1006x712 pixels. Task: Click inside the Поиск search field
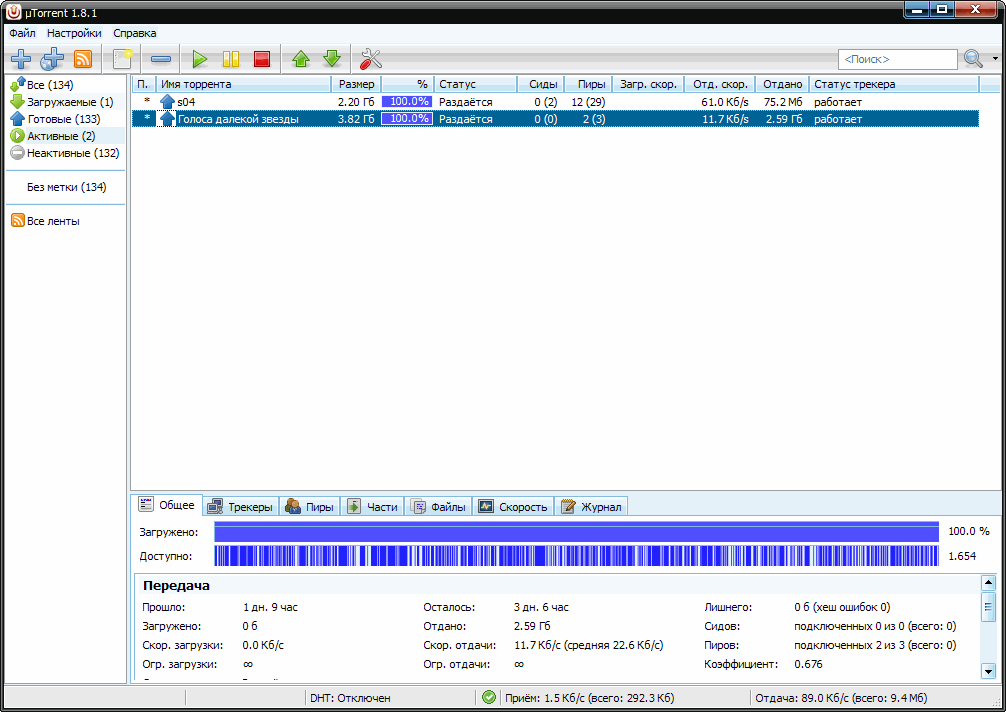896,60
